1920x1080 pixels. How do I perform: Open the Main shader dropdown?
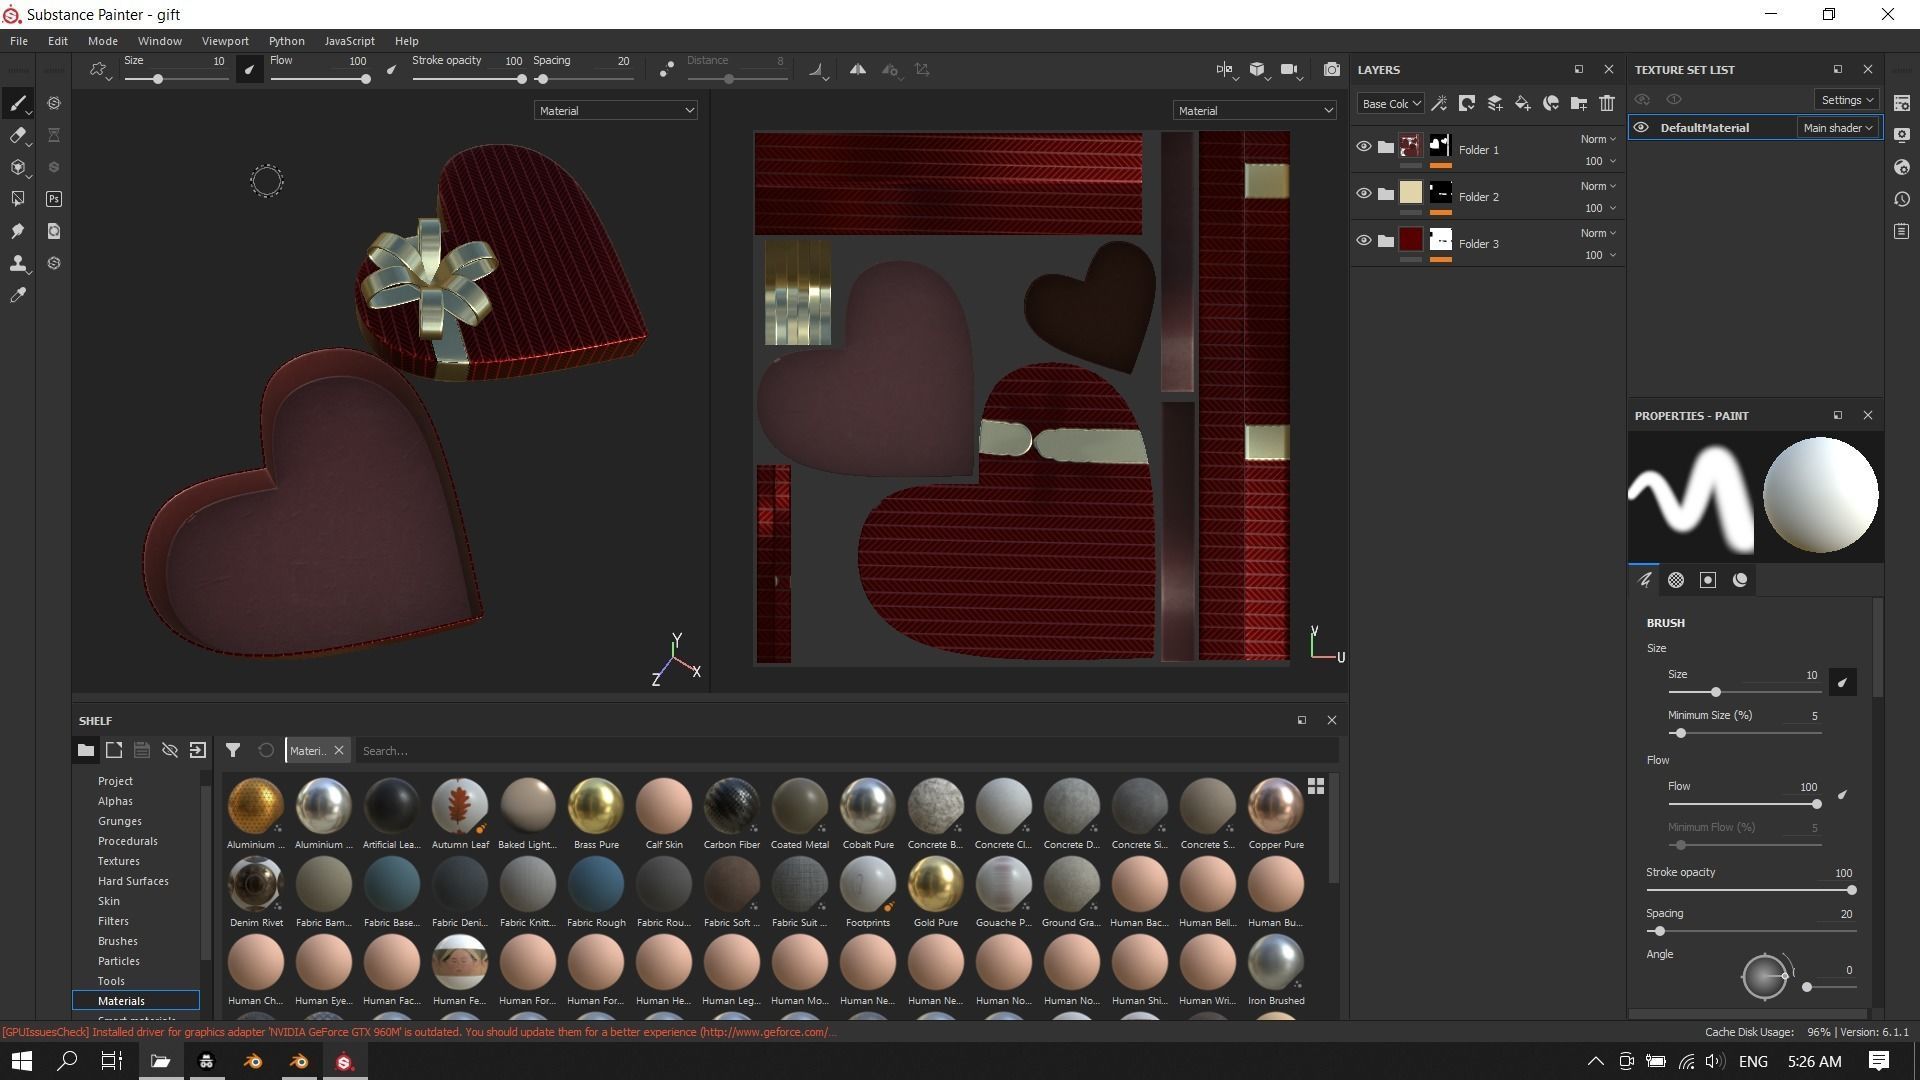click(x=1837, y=128)
